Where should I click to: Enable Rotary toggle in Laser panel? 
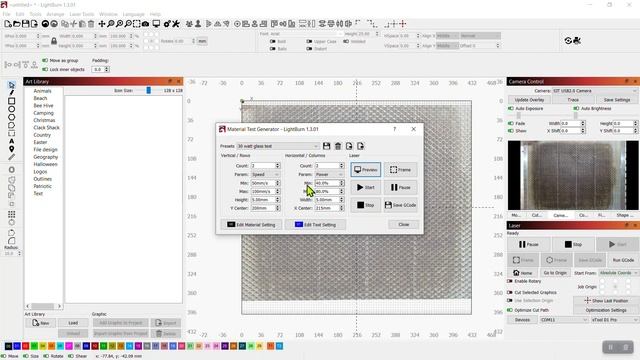(510, 281)
